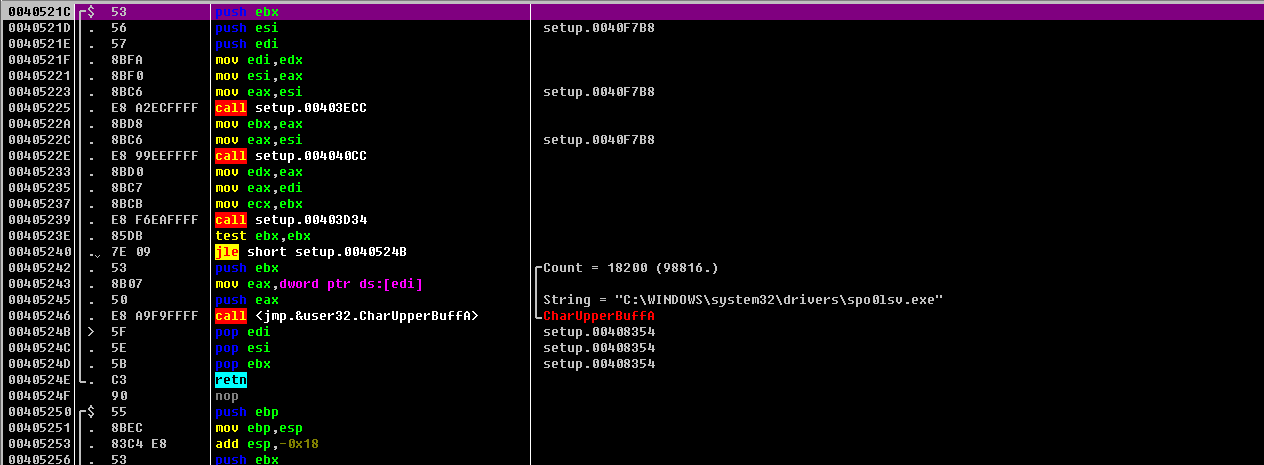This screenshot has width=1264, height=465.
Task: Click hex bytes '85DB' of the test row
Action: click(127, 236)
